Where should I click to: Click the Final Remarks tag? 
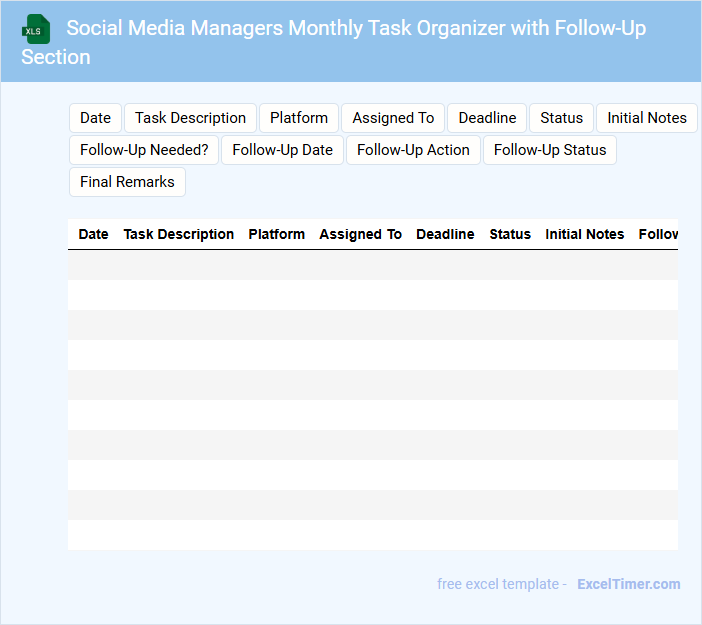point(127,182)
